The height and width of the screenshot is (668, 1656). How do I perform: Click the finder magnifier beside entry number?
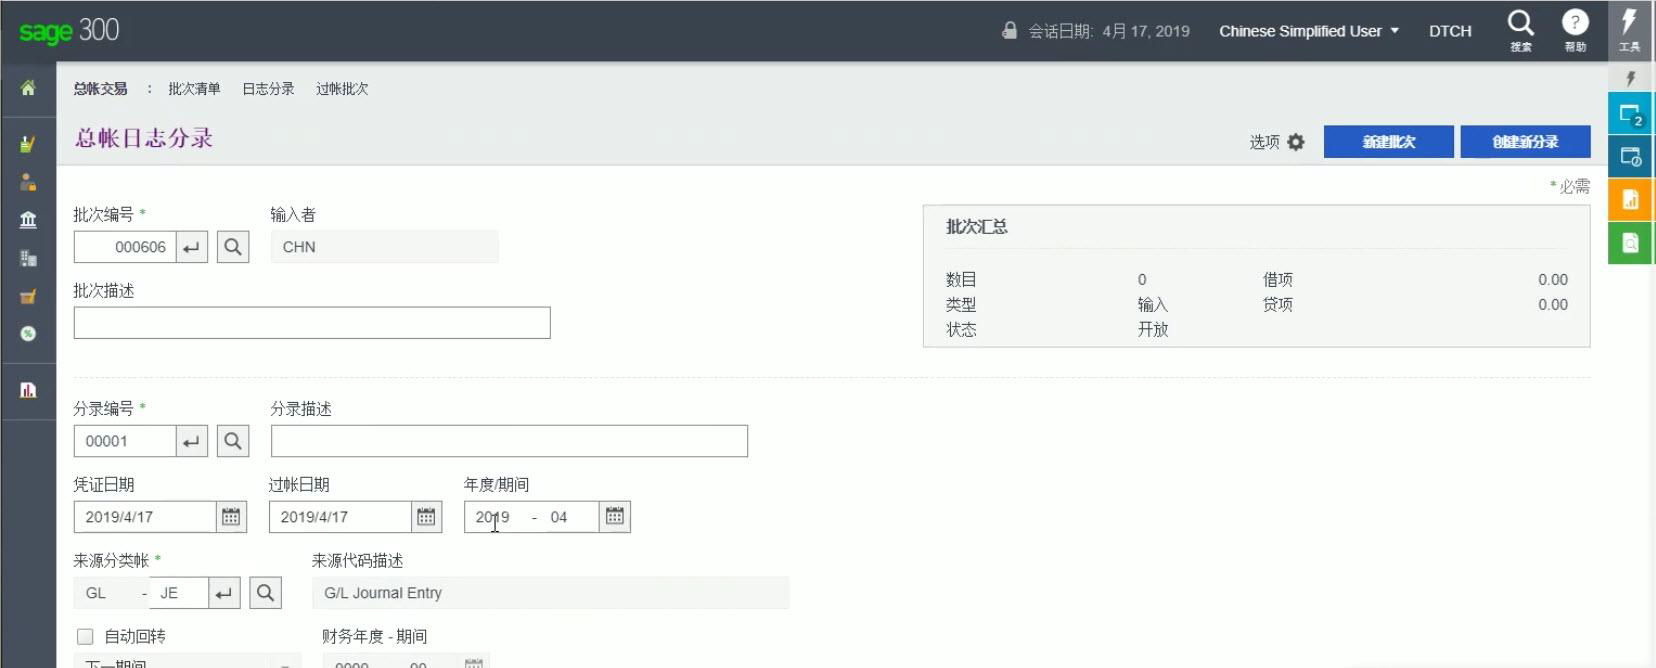click(x=233, y=441)
